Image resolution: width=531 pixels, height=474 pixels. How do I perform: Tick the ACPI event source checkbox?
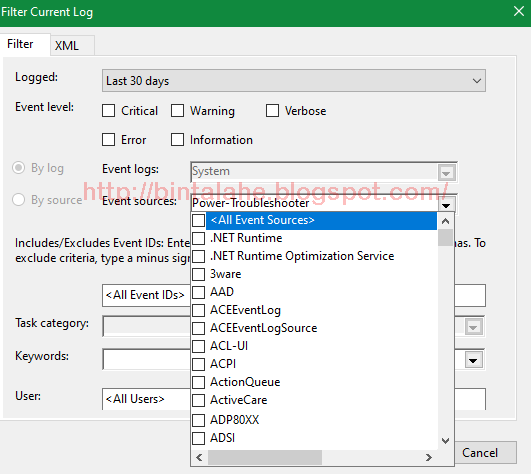(198, 364)
